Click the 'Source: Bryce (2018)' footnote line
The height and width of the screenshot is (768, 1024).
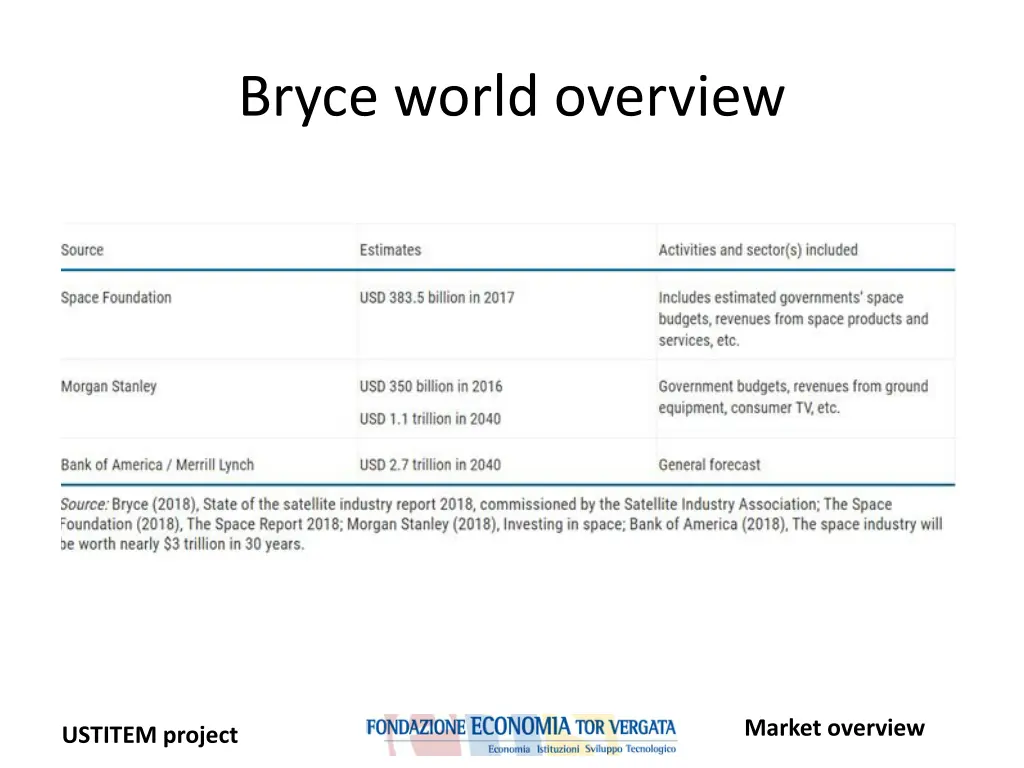point(476,505)
